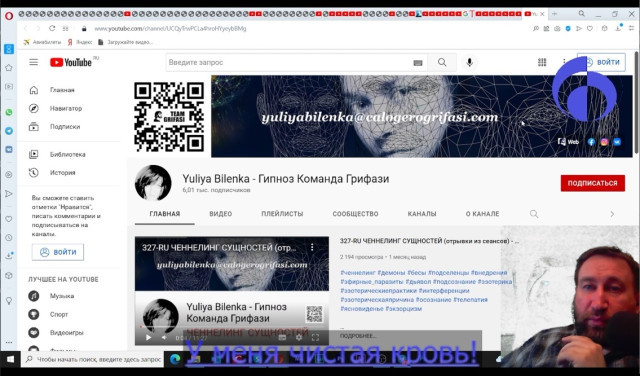The image size is (640, 376).
Task: Open the YouTube hamburger guide menu
Action: tap(33, 62)
